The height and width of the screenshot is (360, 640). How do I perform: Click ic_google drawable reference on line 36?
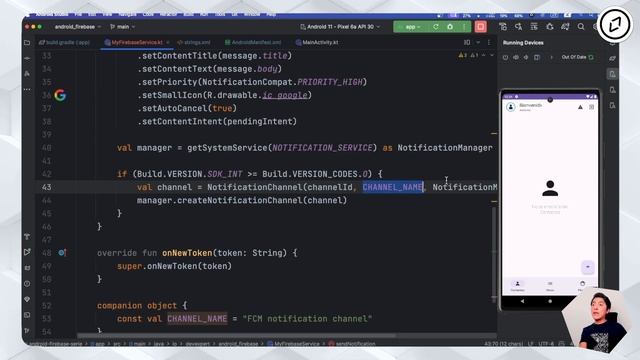284,95
